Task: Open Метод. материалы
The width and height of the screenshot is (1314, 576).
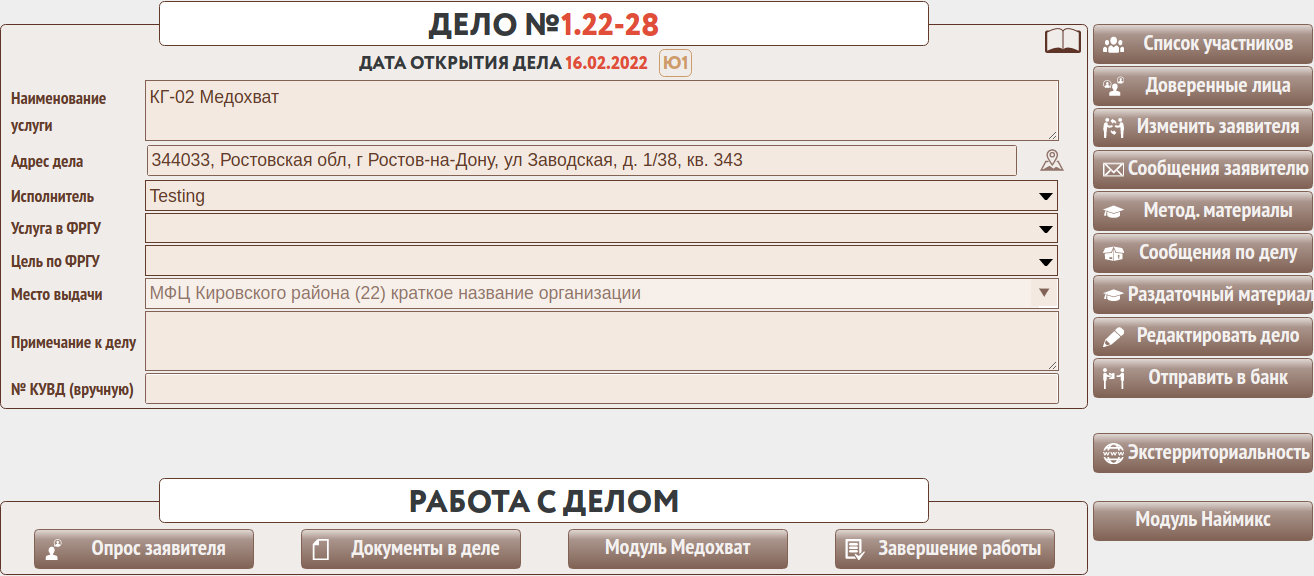Action: click(1203, 211)
